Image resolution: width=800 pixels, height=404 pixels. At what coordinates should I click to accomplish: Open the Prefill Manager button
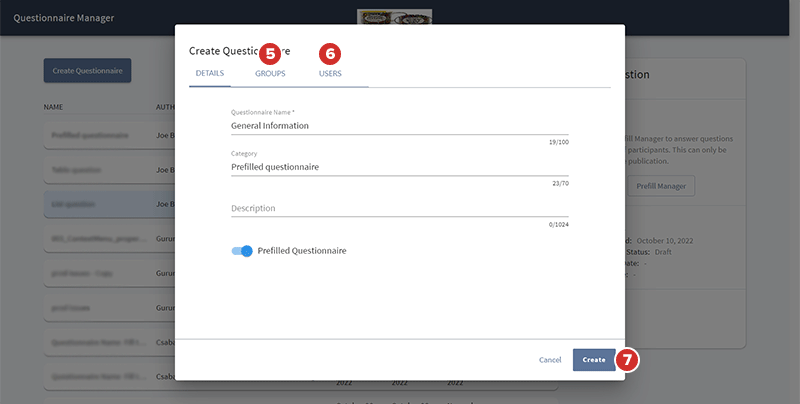click(661, 185)
